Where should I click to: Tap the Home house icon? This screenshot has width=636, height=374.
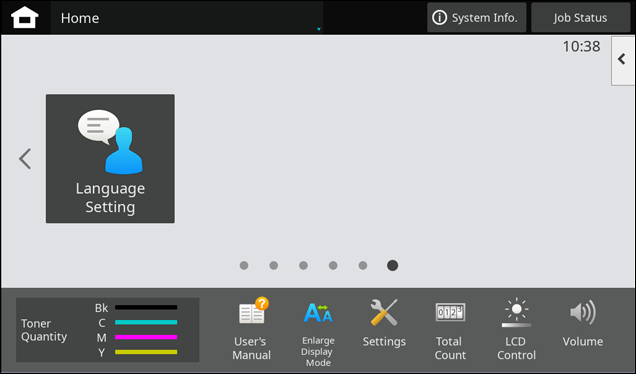(25, 17)
